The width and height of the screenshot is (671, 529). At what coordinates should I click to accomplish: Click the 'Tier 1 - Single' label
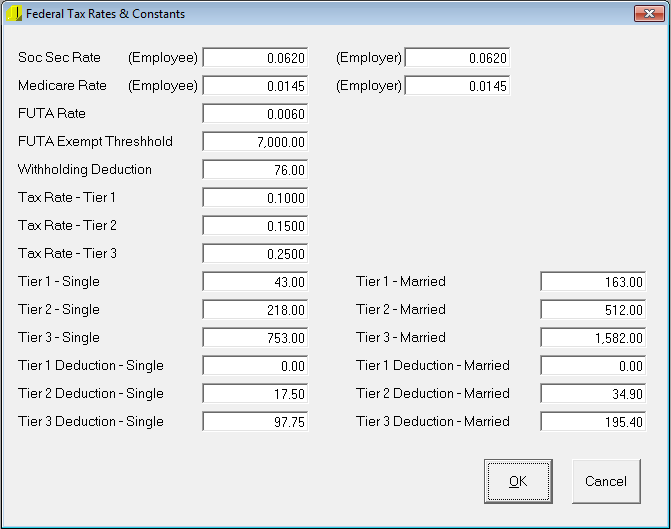click(59, 282)
